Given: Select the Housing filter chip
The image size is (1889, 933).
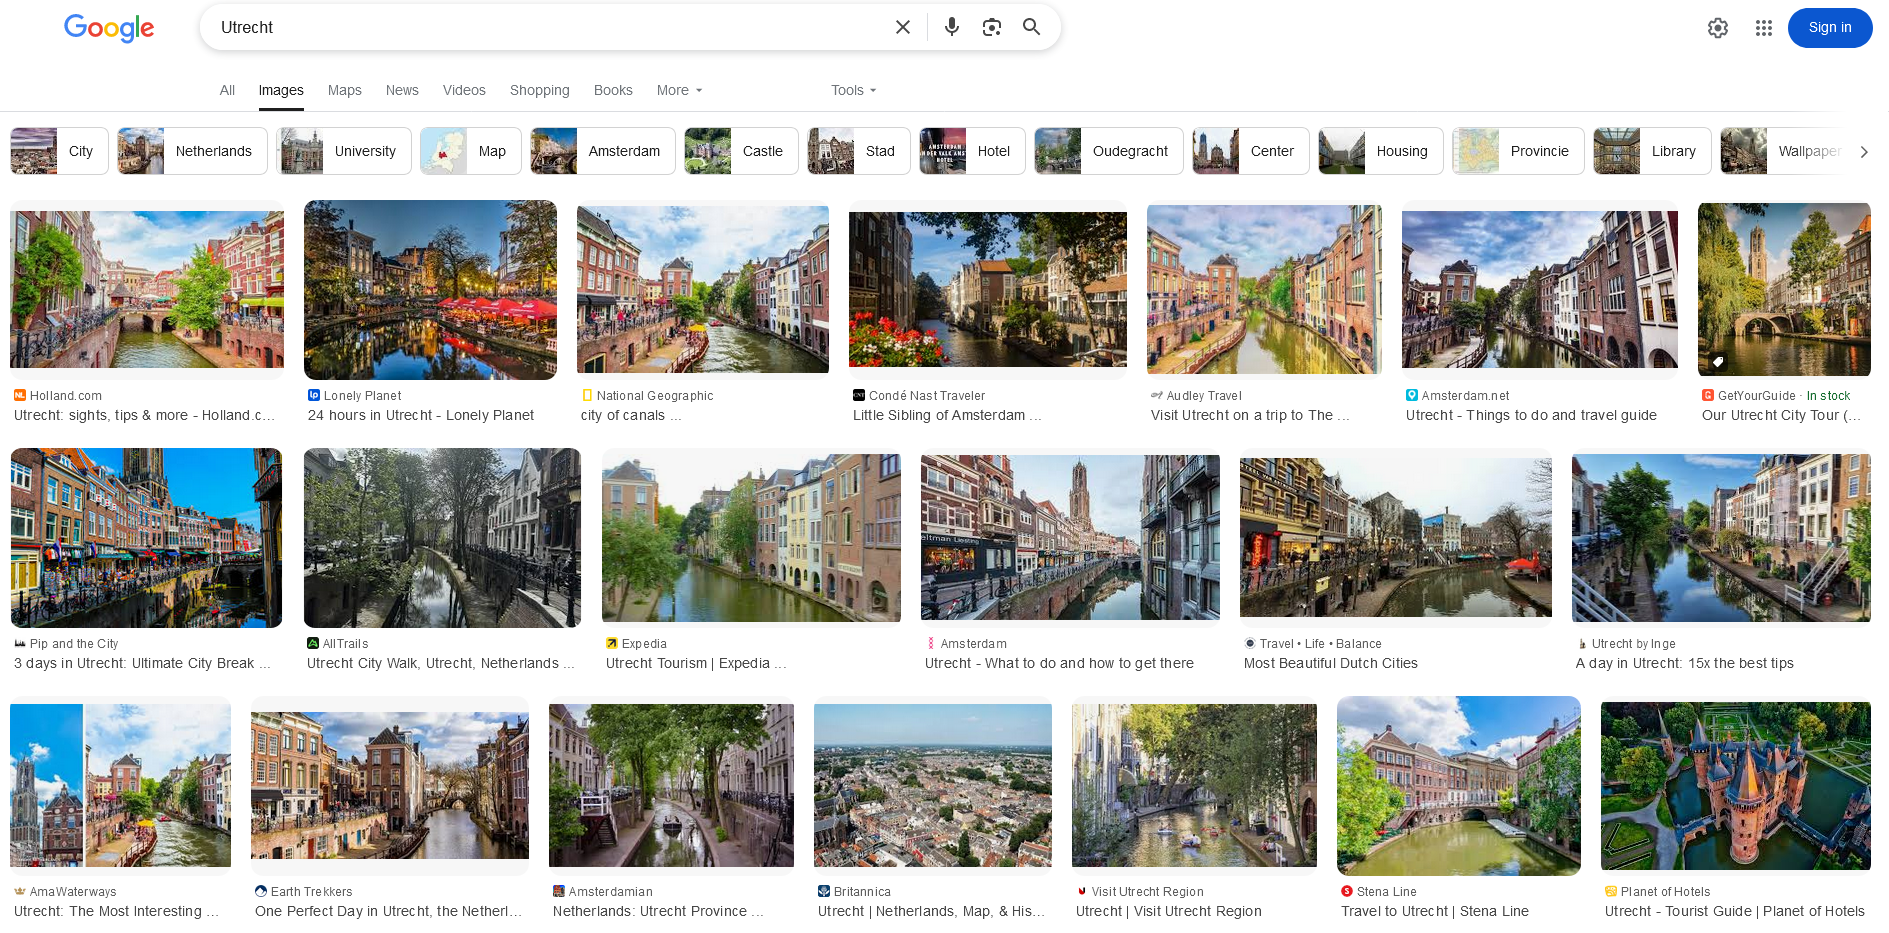Looking at the screenshot, I should [x=1381, y=151].
